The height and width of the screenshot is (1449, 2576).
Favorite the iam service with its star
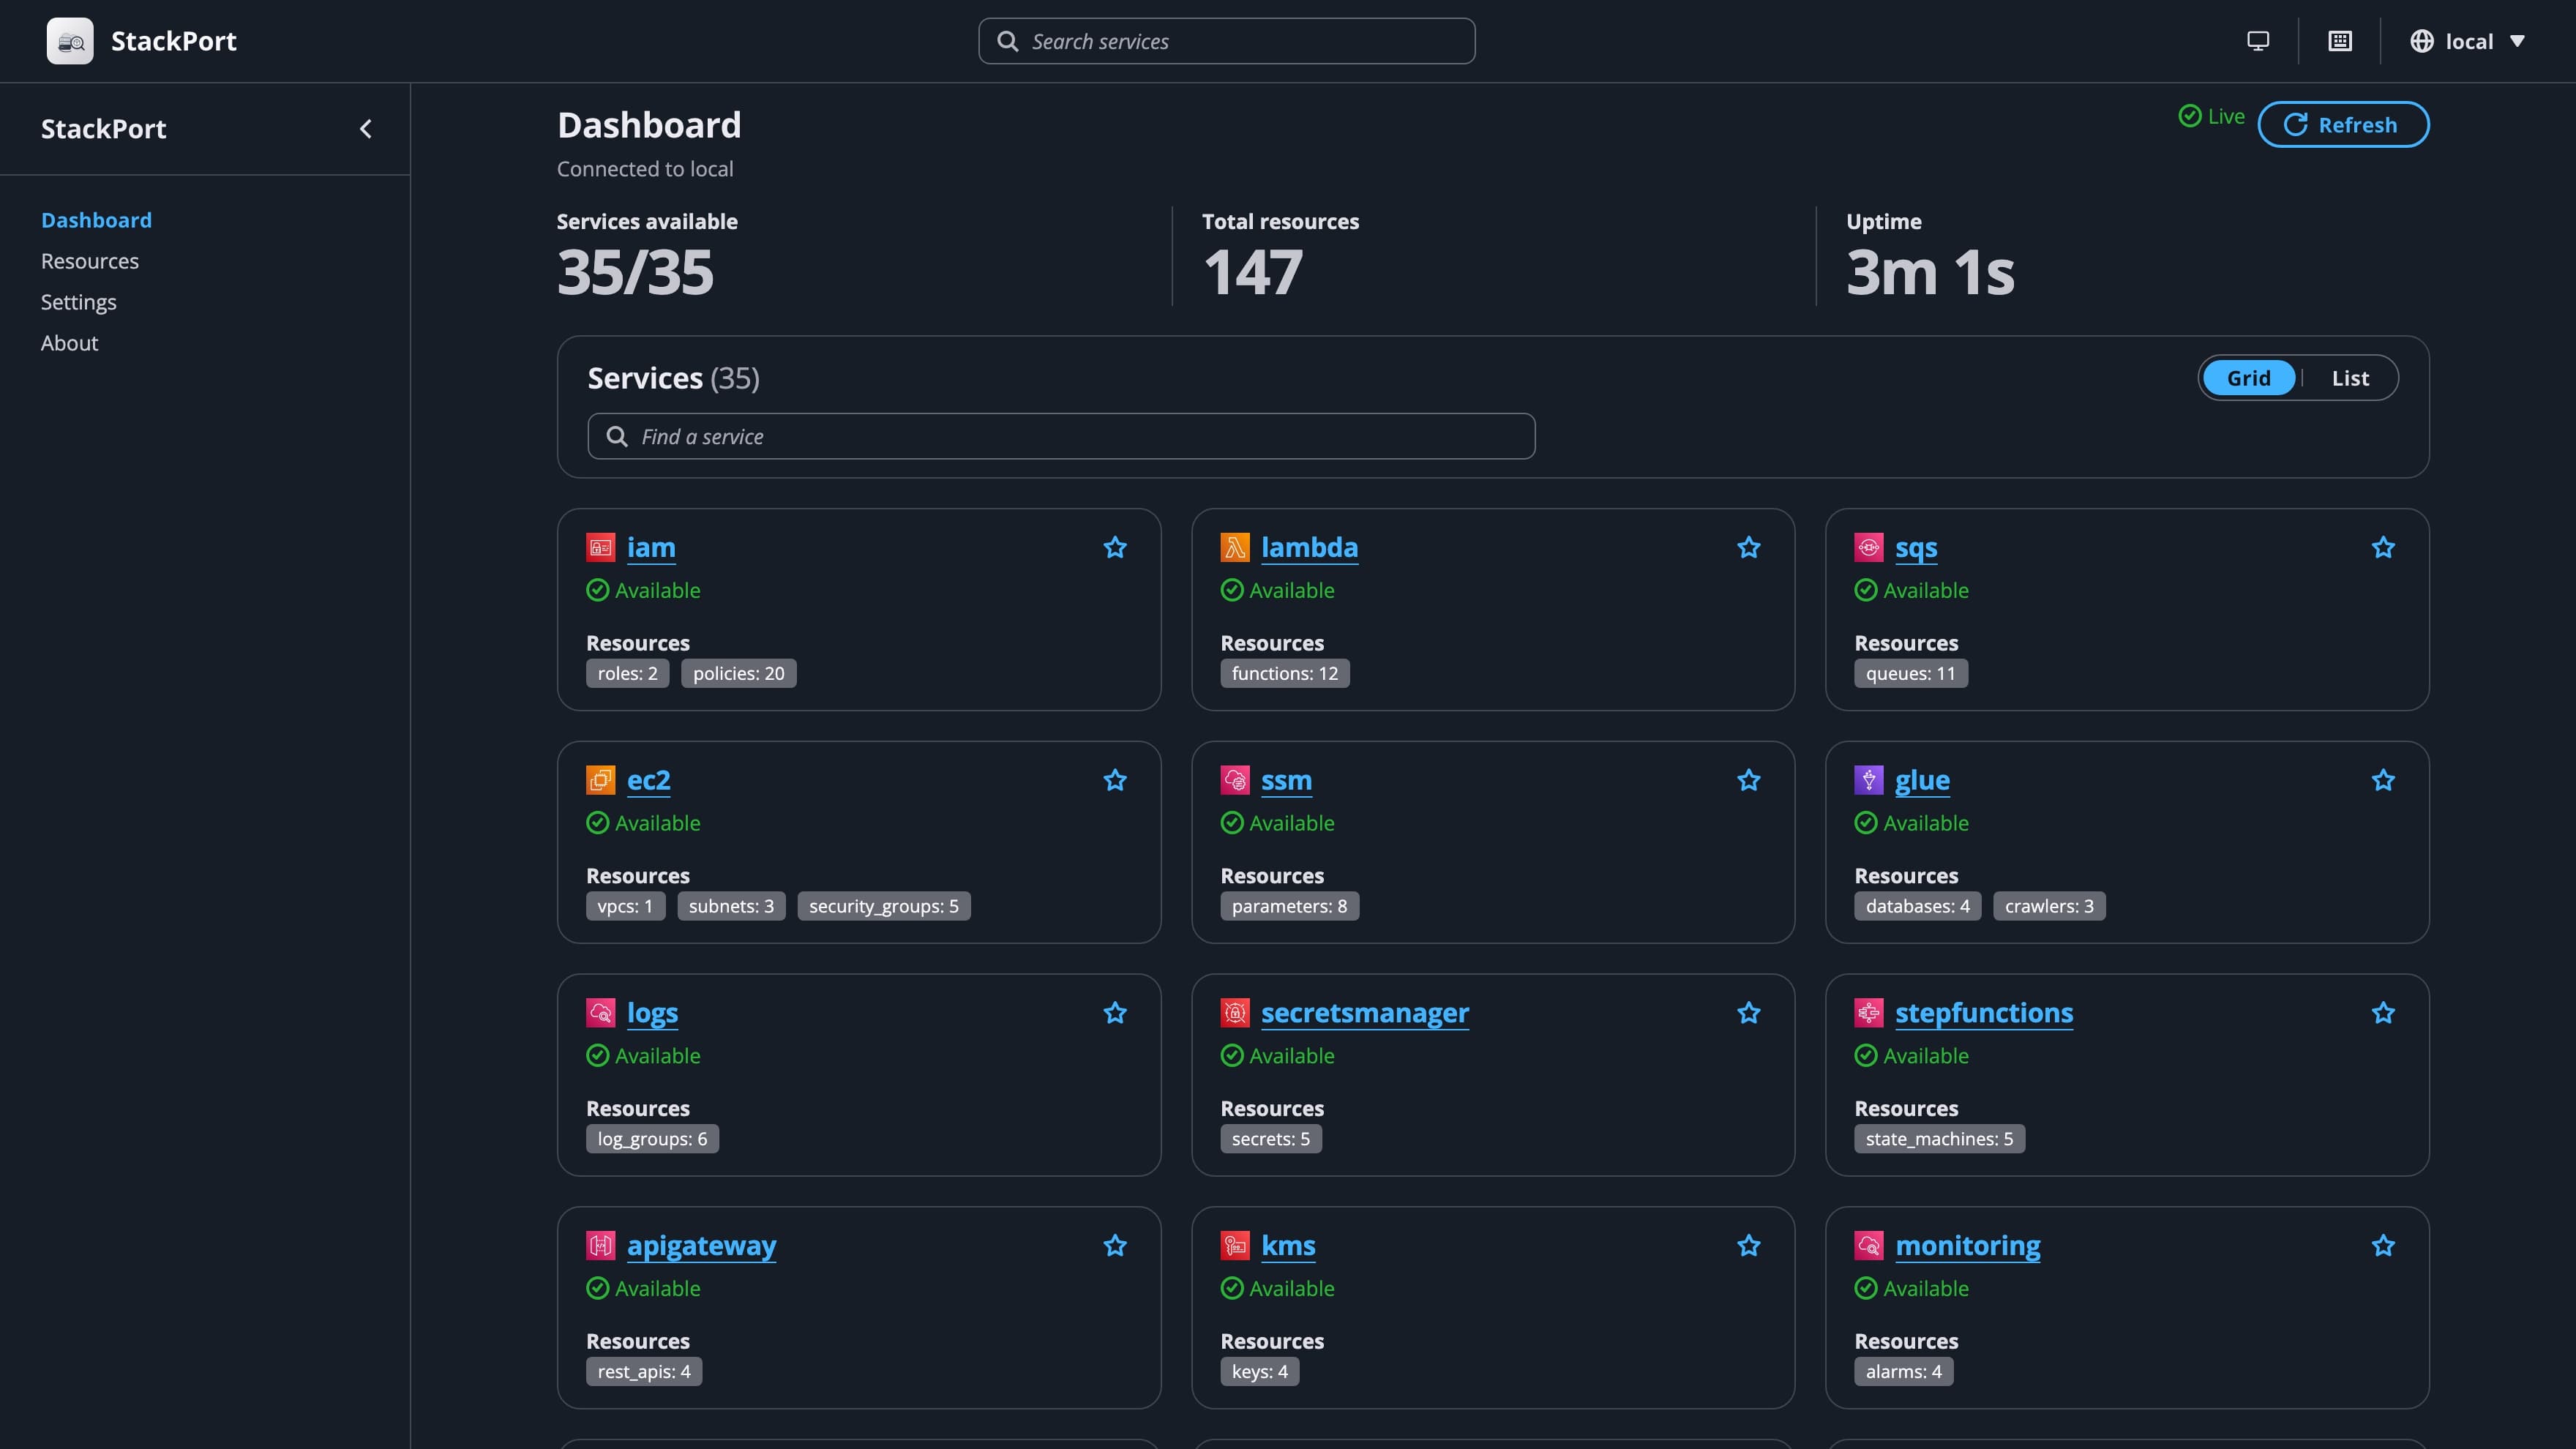click(x=1115, y=547)
